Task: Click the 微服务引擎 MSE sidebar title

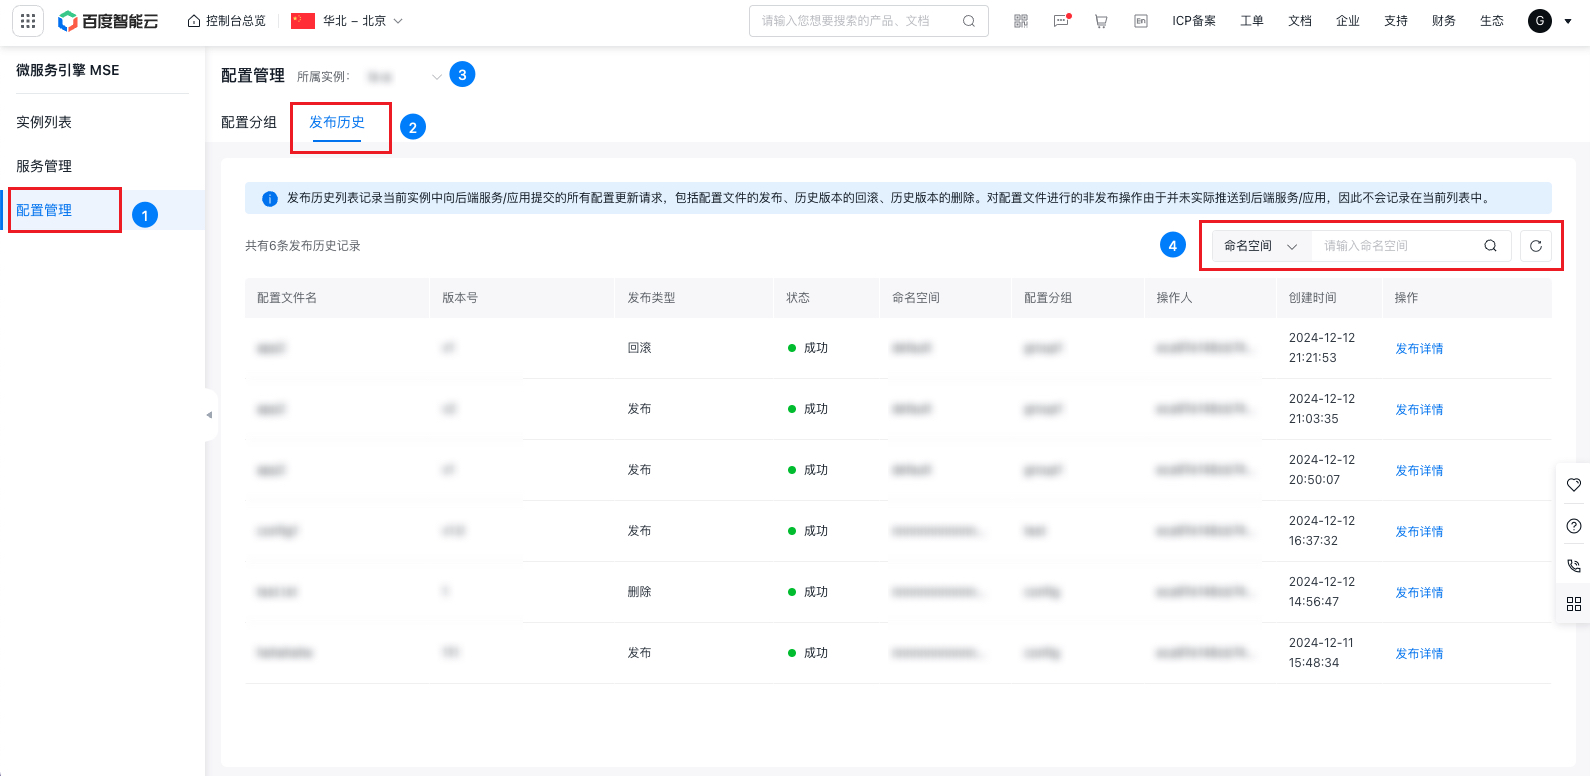Action: (68, 70)
